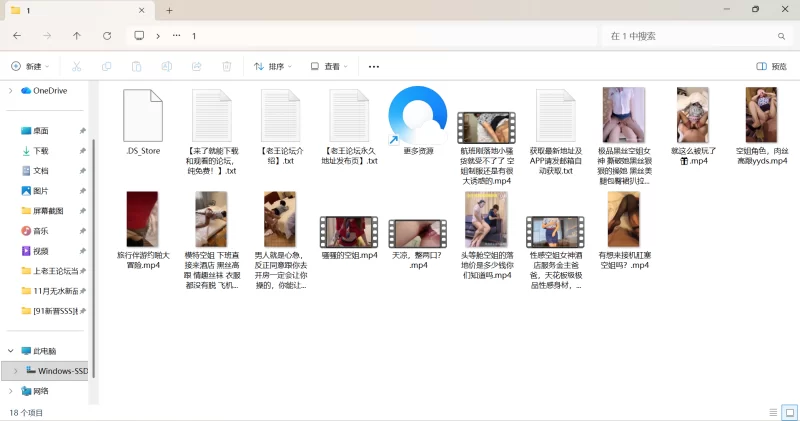
Task: Click the Delete trash can icon
Action: click(226, 66)
